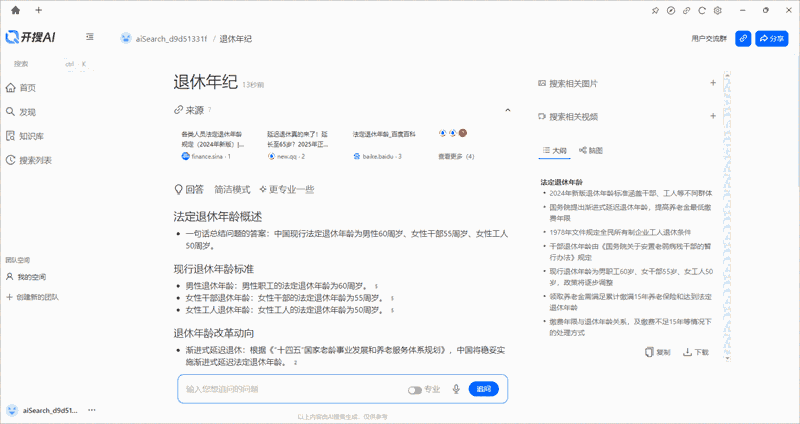Click the search box in sidebar
800x424 pixels.
pyautogui.click(x=51, y=64)
